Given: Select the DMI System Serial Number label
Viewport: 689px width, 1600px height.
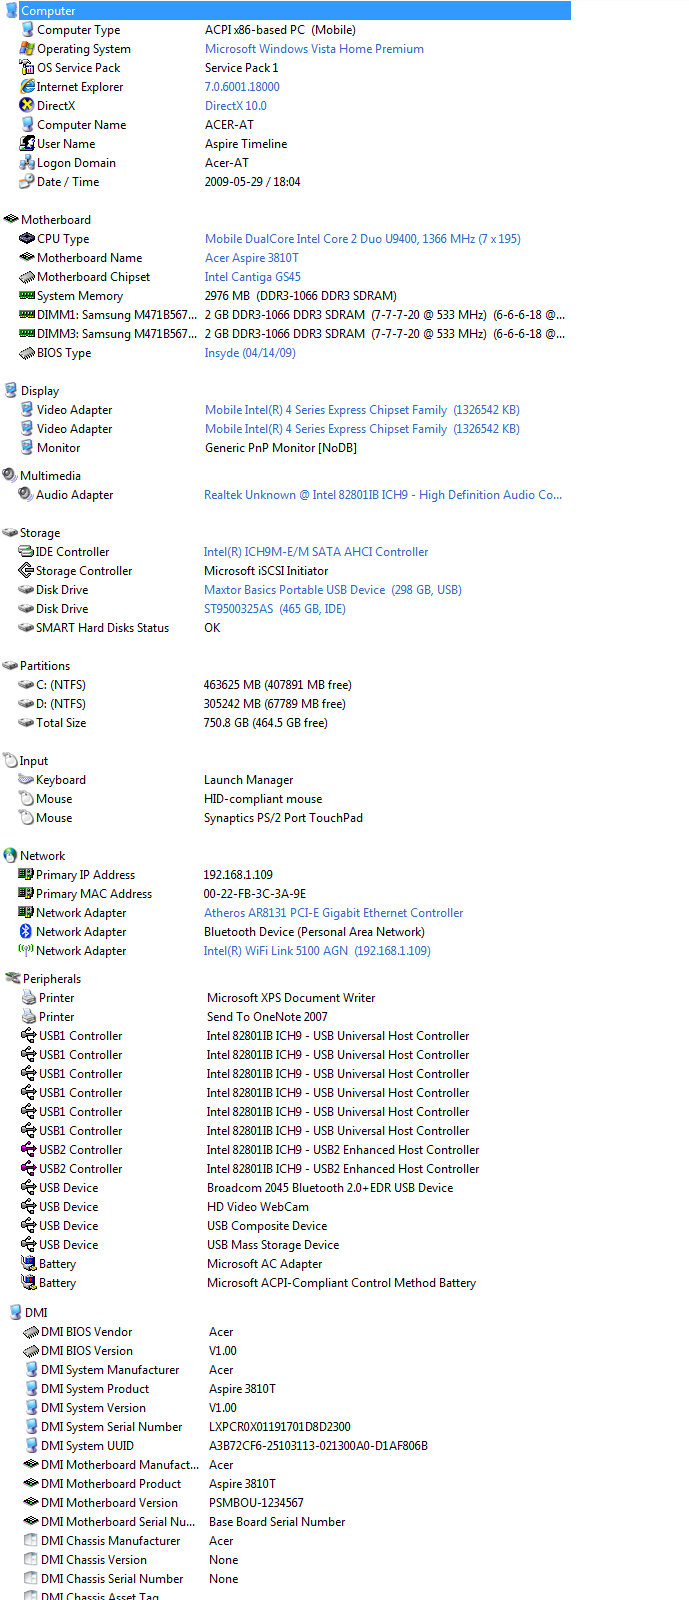Looking at the screenshot, I should tap(112, 1427).
